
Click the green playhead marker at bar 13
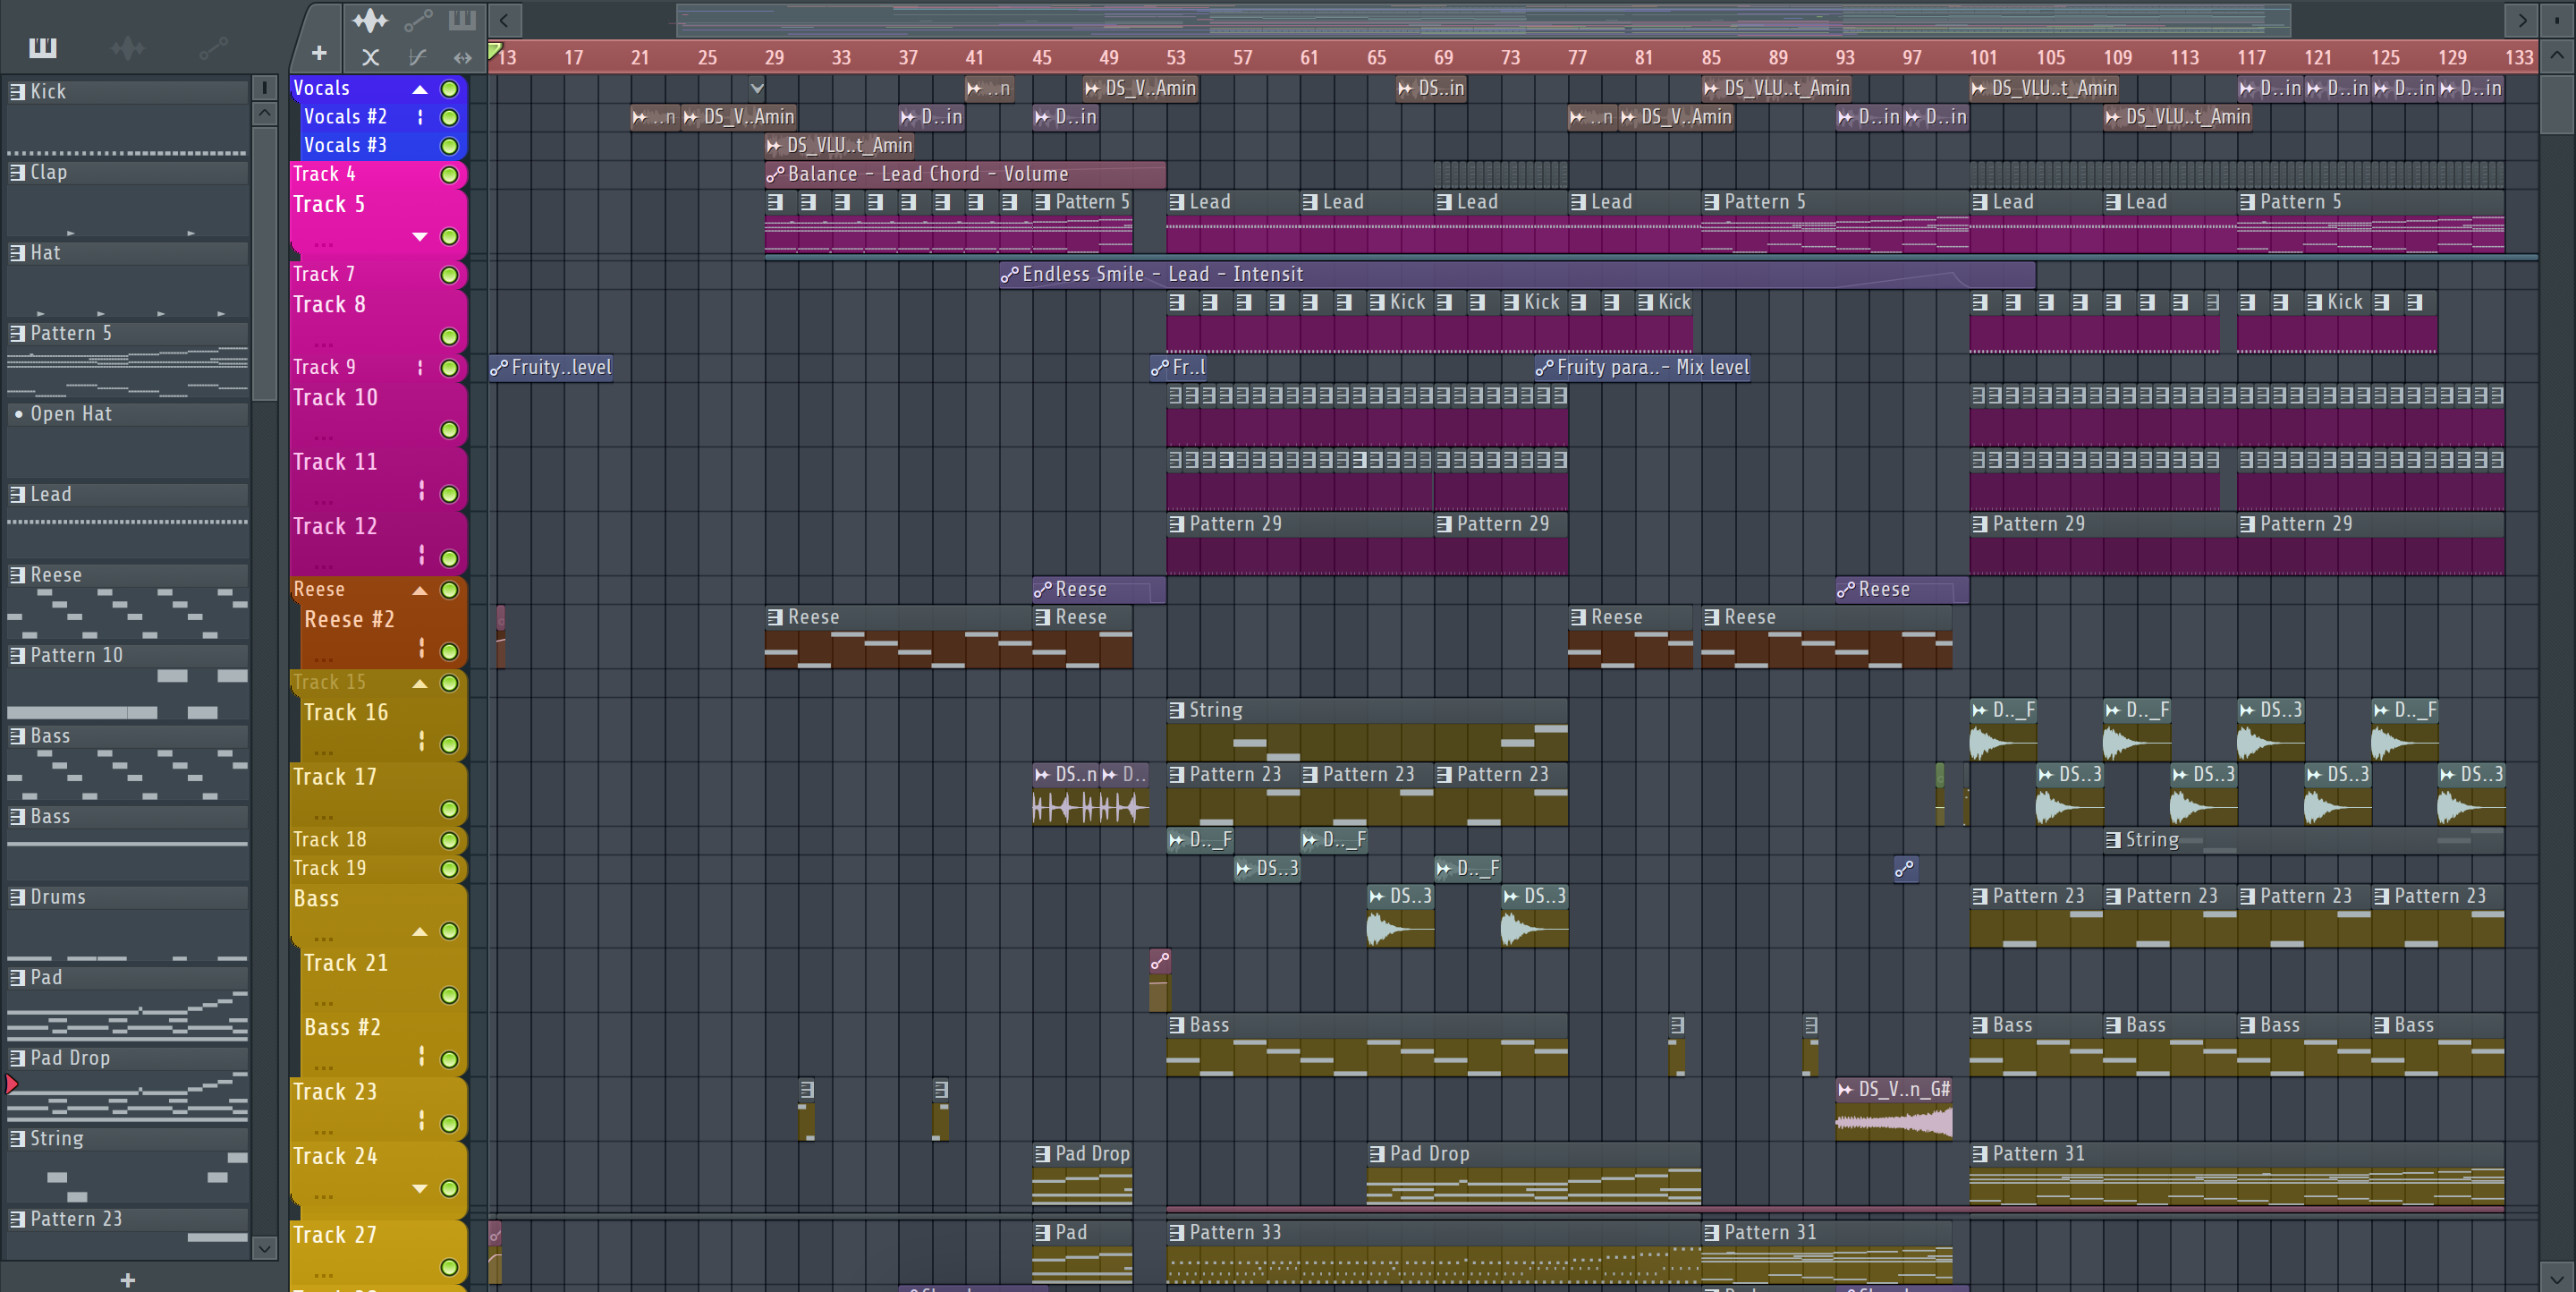[494, 50]
